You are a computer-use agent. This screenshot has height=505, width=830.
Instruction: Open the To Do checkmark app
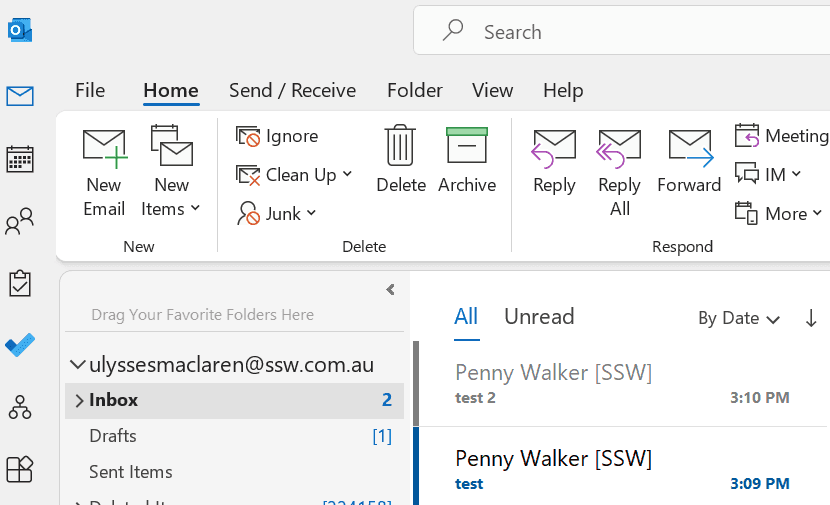[x=20, y=345]
